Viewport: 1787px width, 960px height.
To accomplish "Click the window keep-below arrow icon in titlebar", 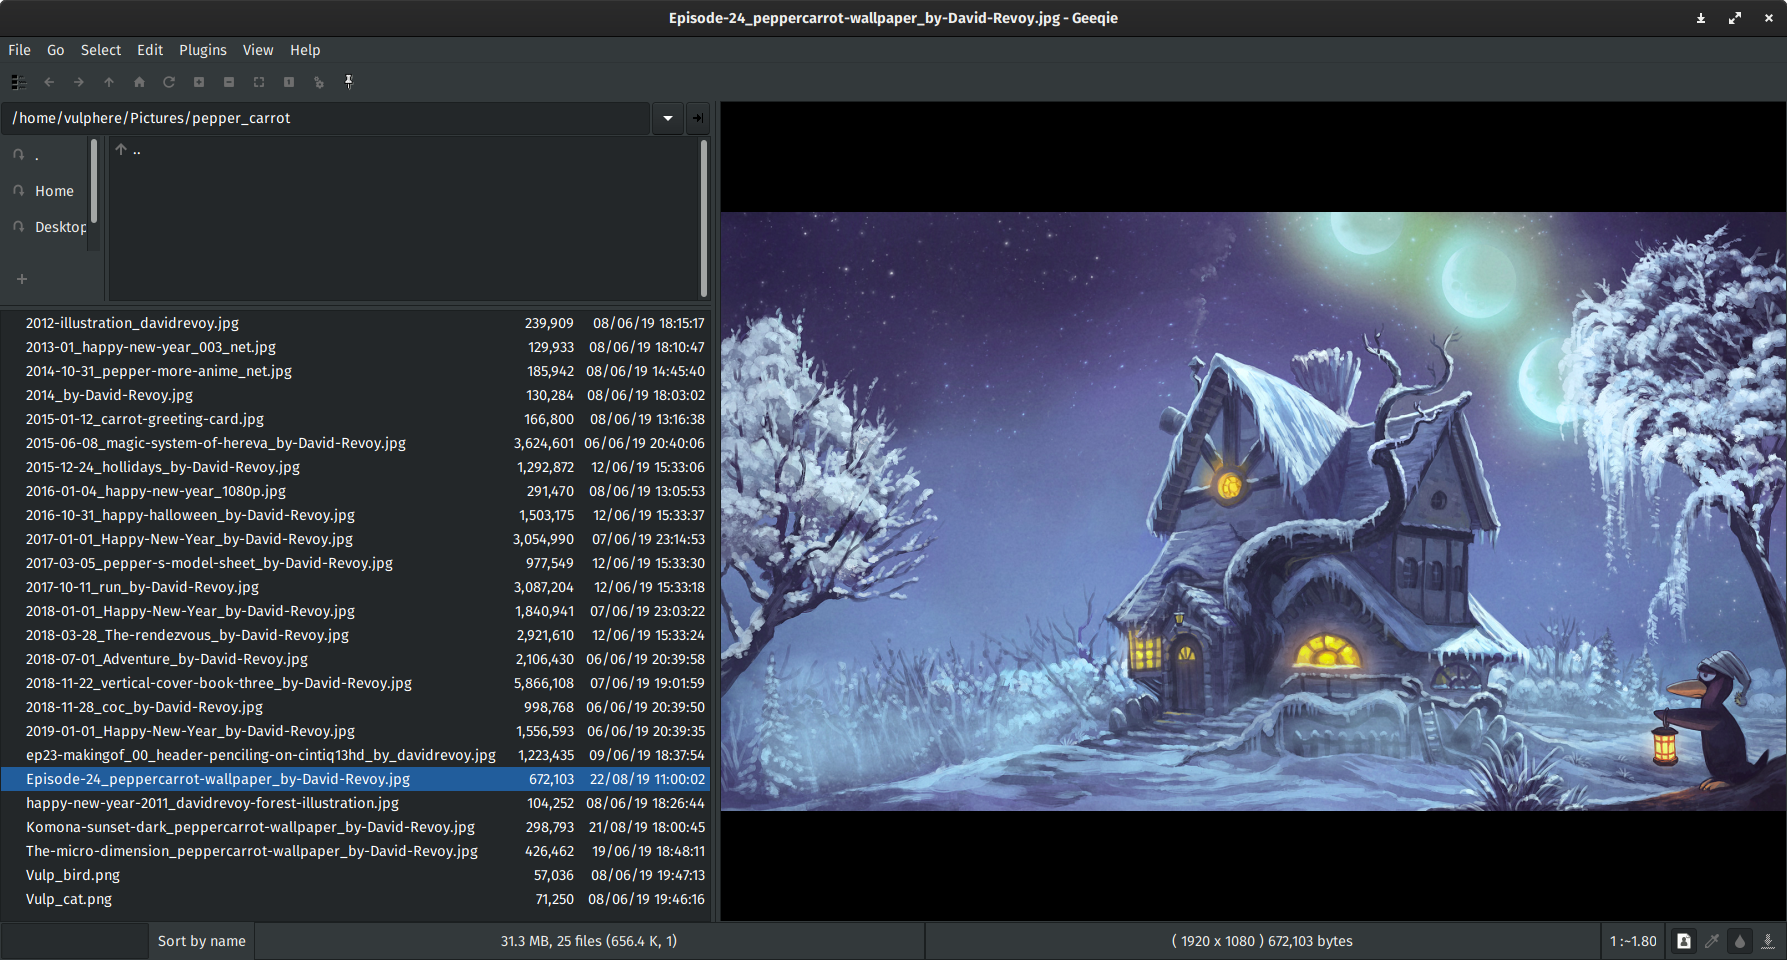I will [x=1701, y=18].
